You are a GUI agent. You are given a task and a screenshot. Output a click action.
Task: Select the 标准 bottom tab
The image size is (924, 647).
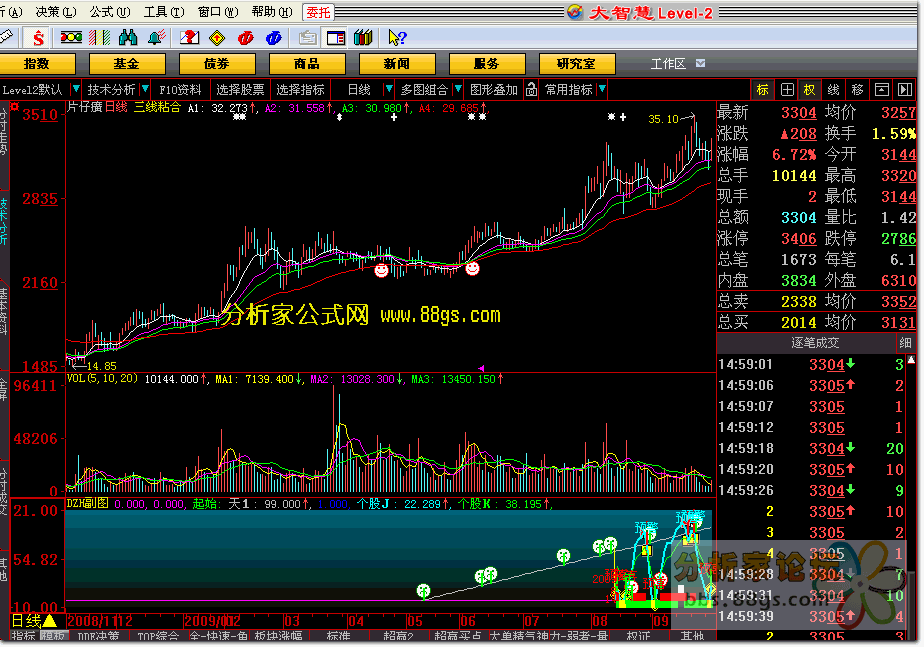[x=338, y=636]
